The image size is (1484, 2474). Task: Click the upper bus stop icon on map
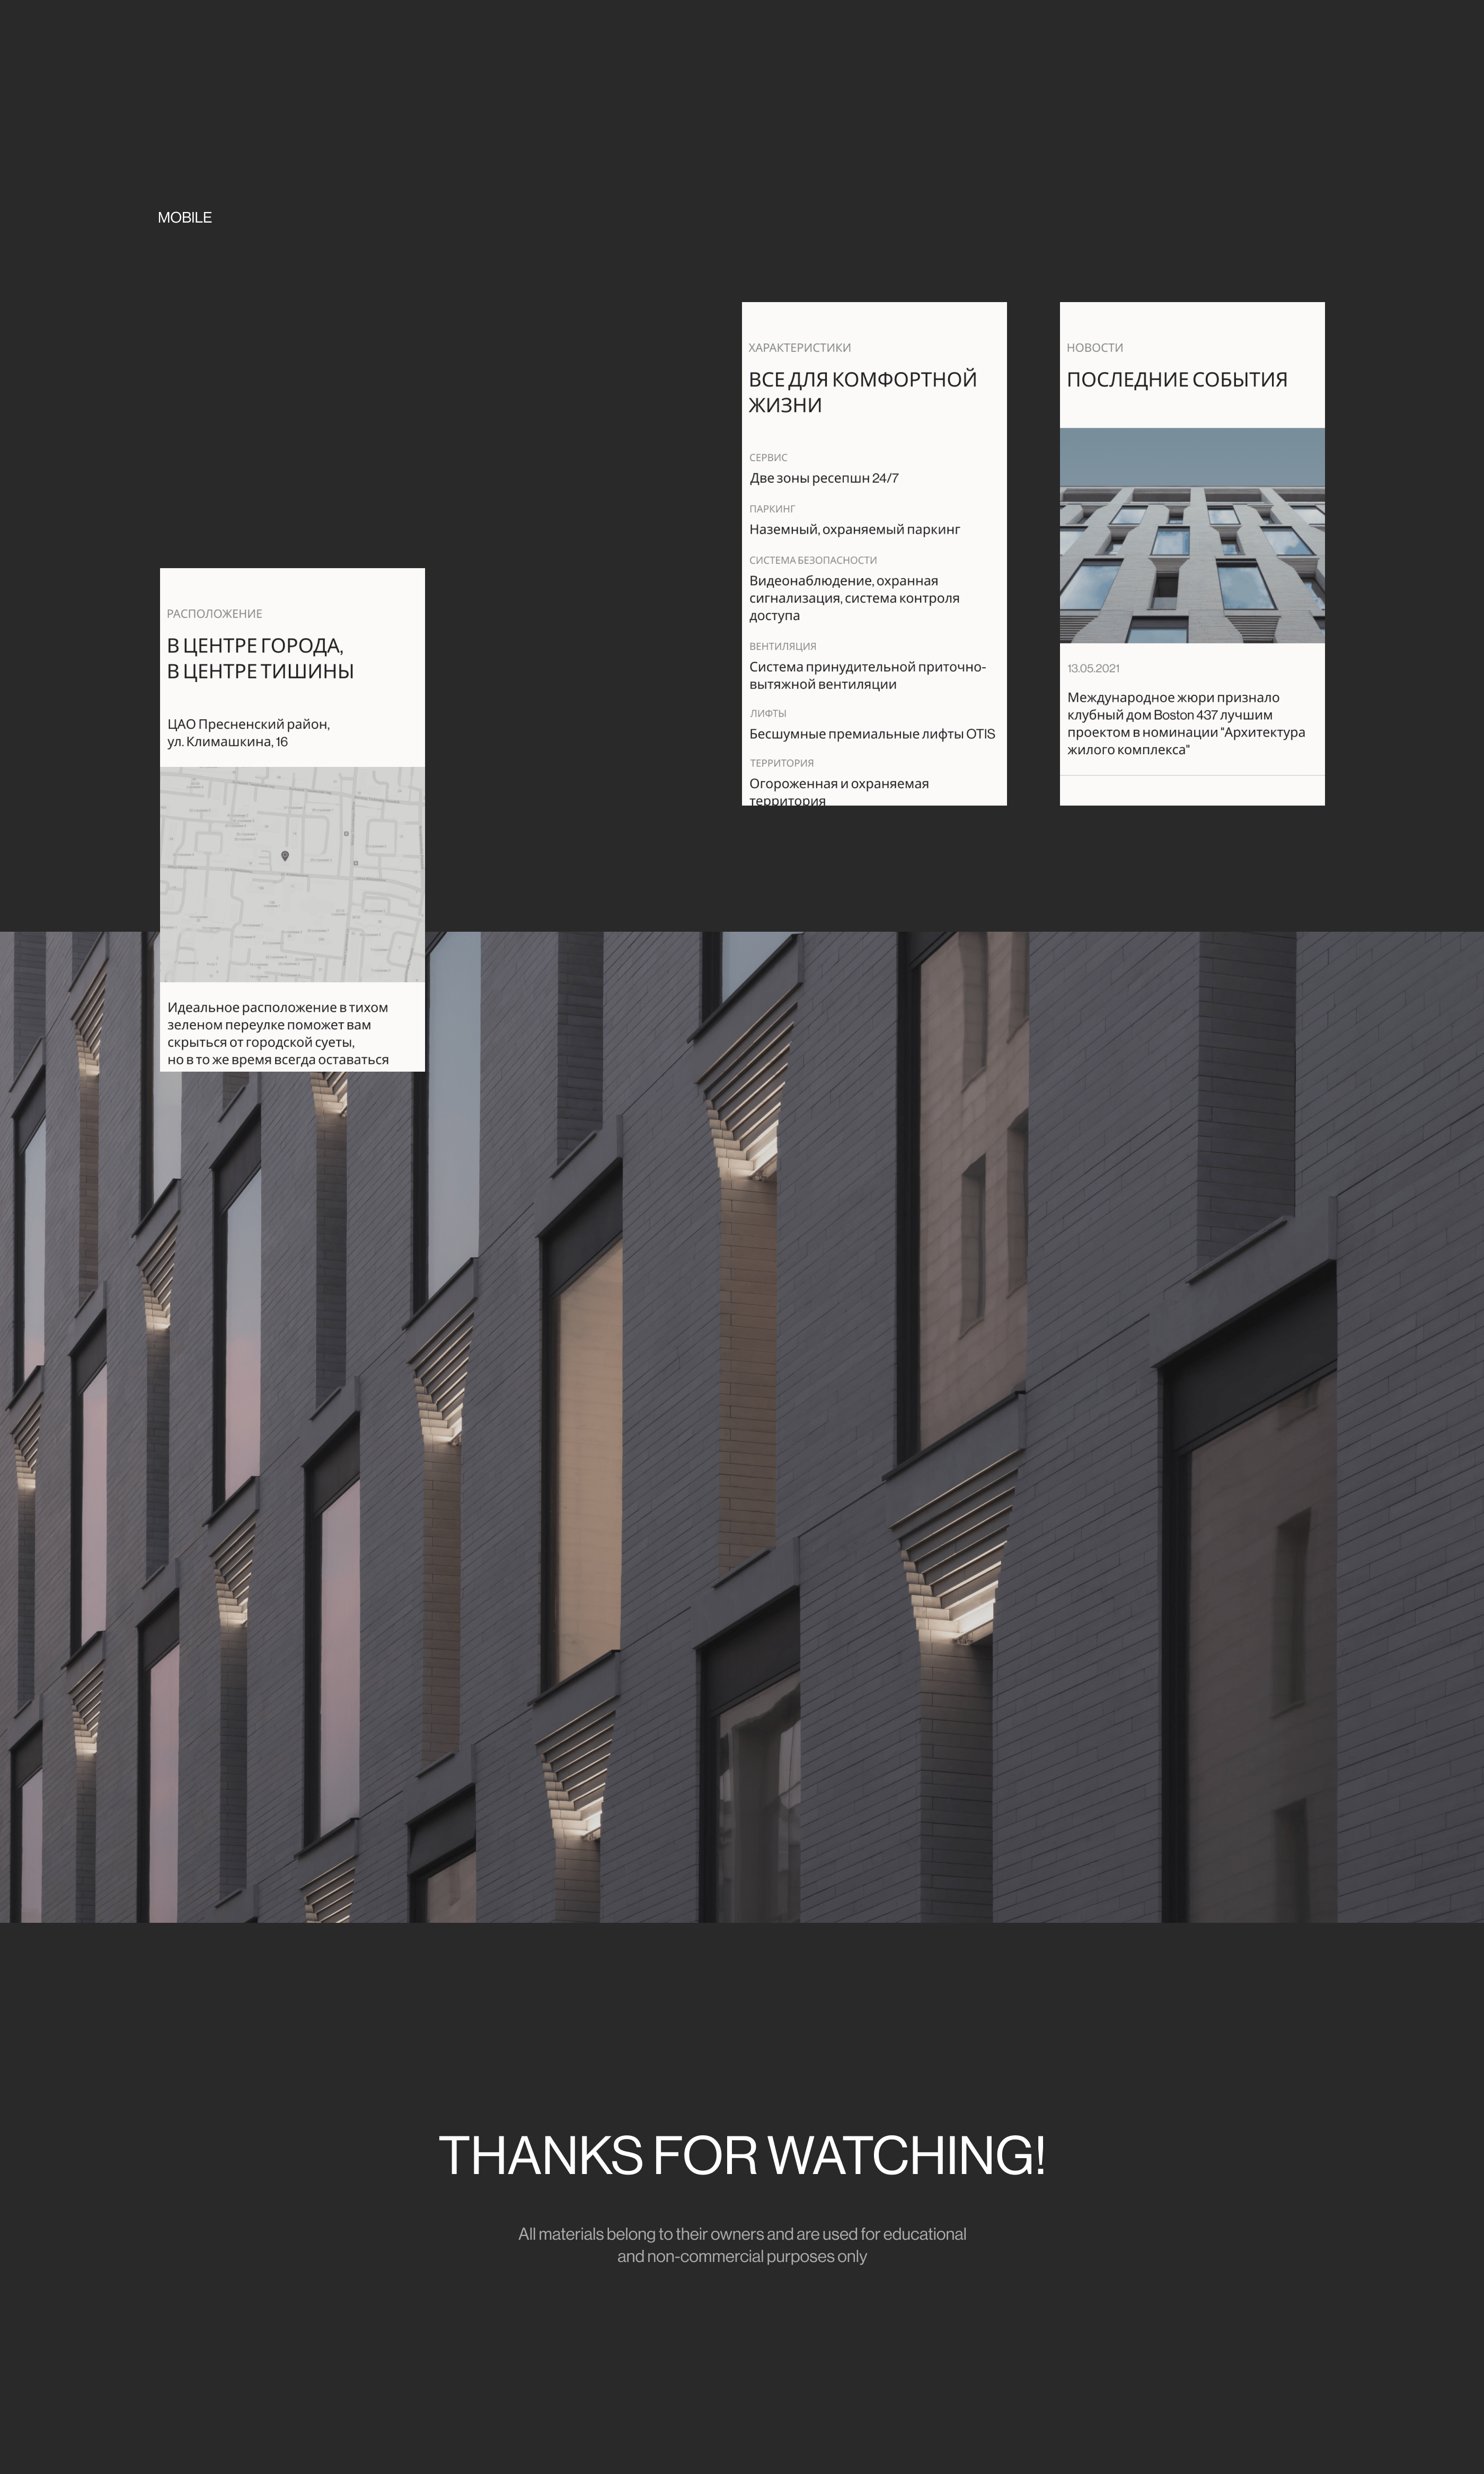pyautogui.click(x=347, y=834)
